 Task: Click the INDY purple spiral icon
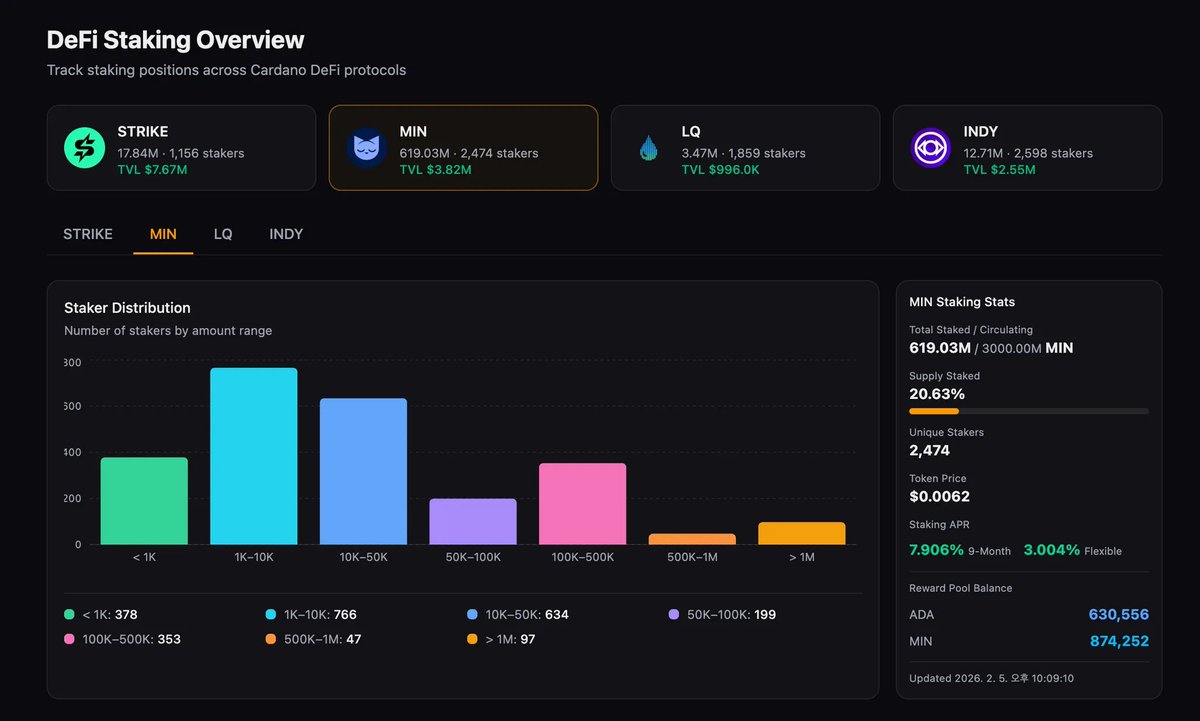pos(930,147)
